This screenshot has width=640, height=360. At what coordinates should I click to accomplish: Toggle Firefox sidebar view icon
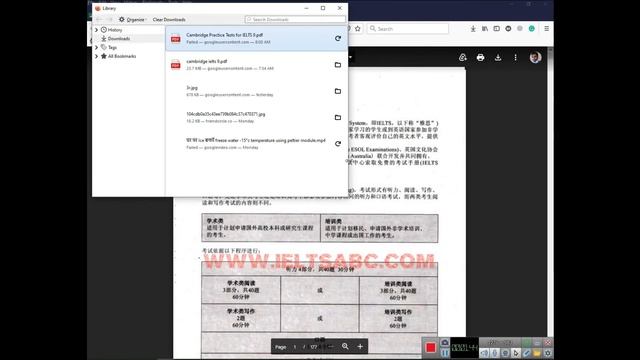pyautogui.click(x=496, y=29)
